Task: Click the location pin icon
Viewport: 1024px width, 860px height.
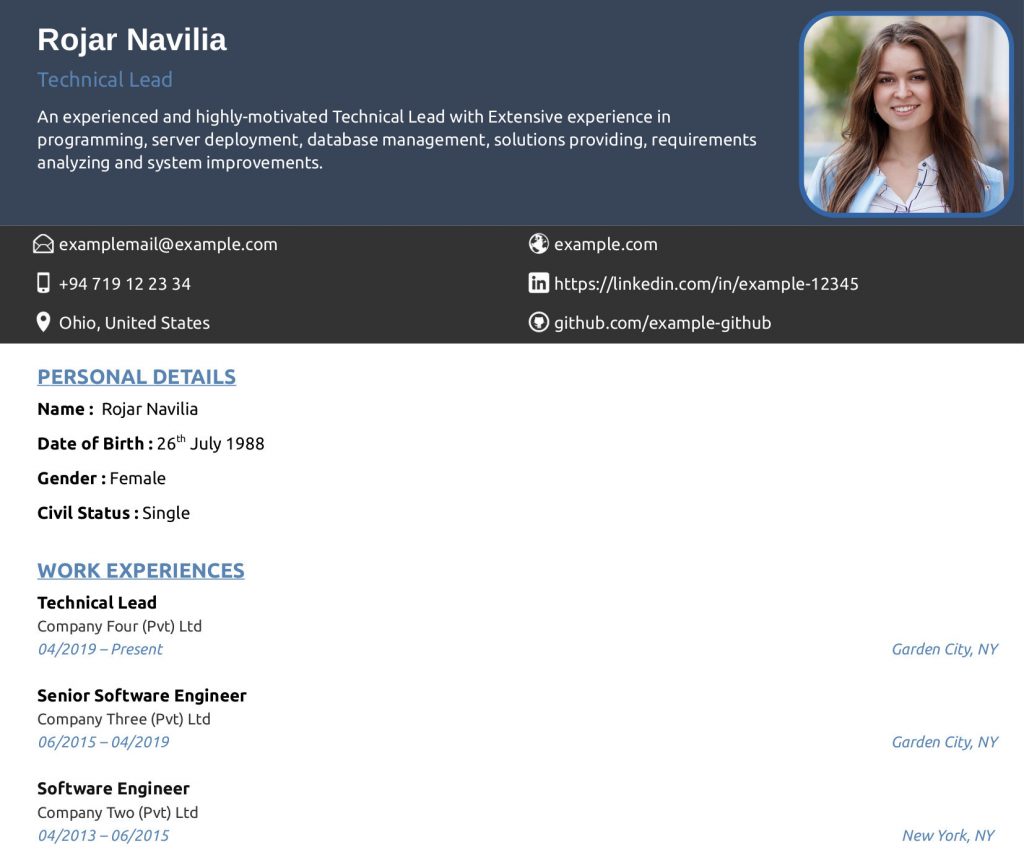Action: coord(43,322)
